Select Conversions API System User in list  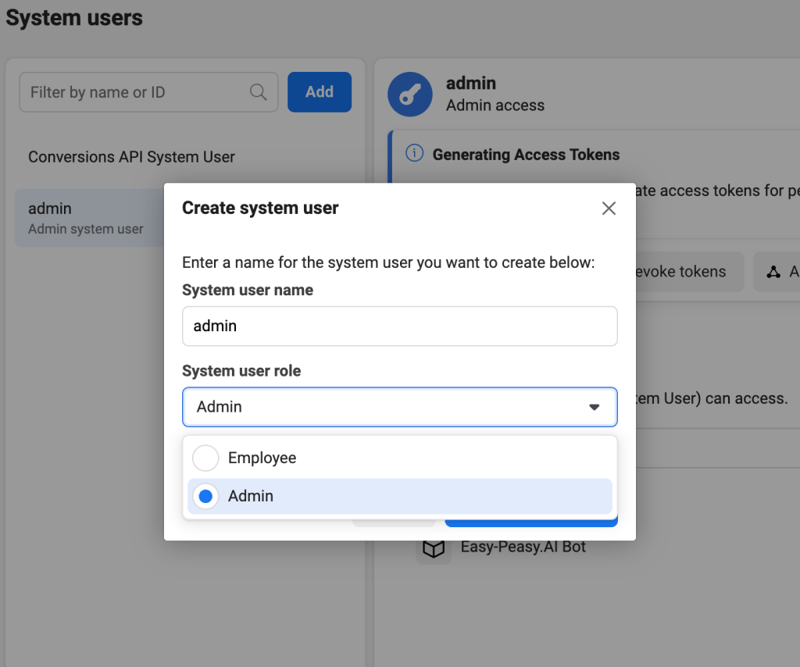tap(131, 157)
